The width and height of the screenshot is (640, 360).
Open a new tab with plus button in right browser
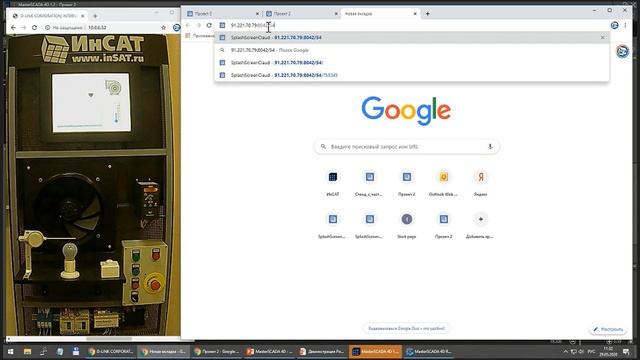click(x=427, y=13)
